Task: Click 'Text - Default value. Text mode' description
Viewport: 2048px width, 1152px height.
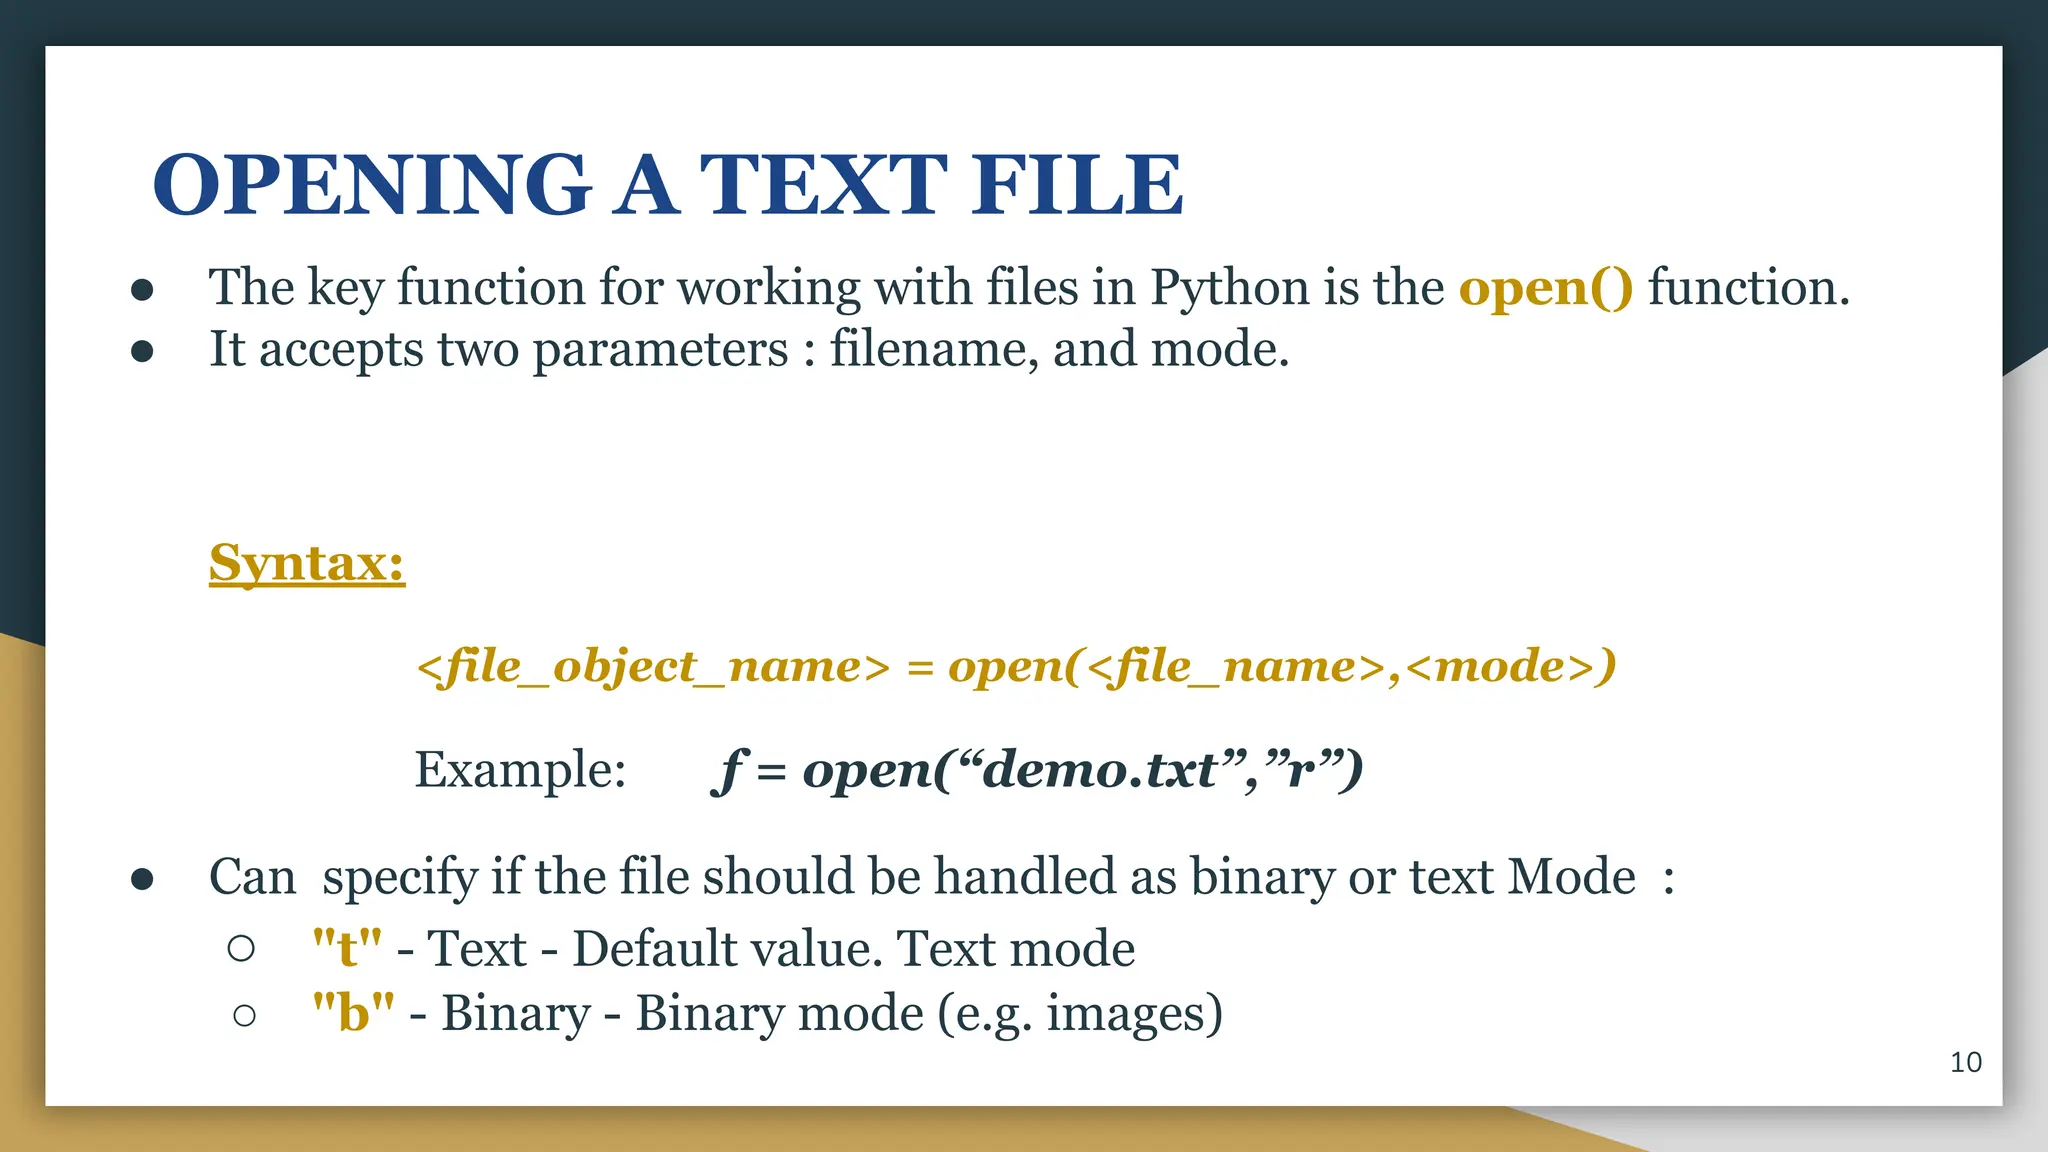Action: point(780,948)
